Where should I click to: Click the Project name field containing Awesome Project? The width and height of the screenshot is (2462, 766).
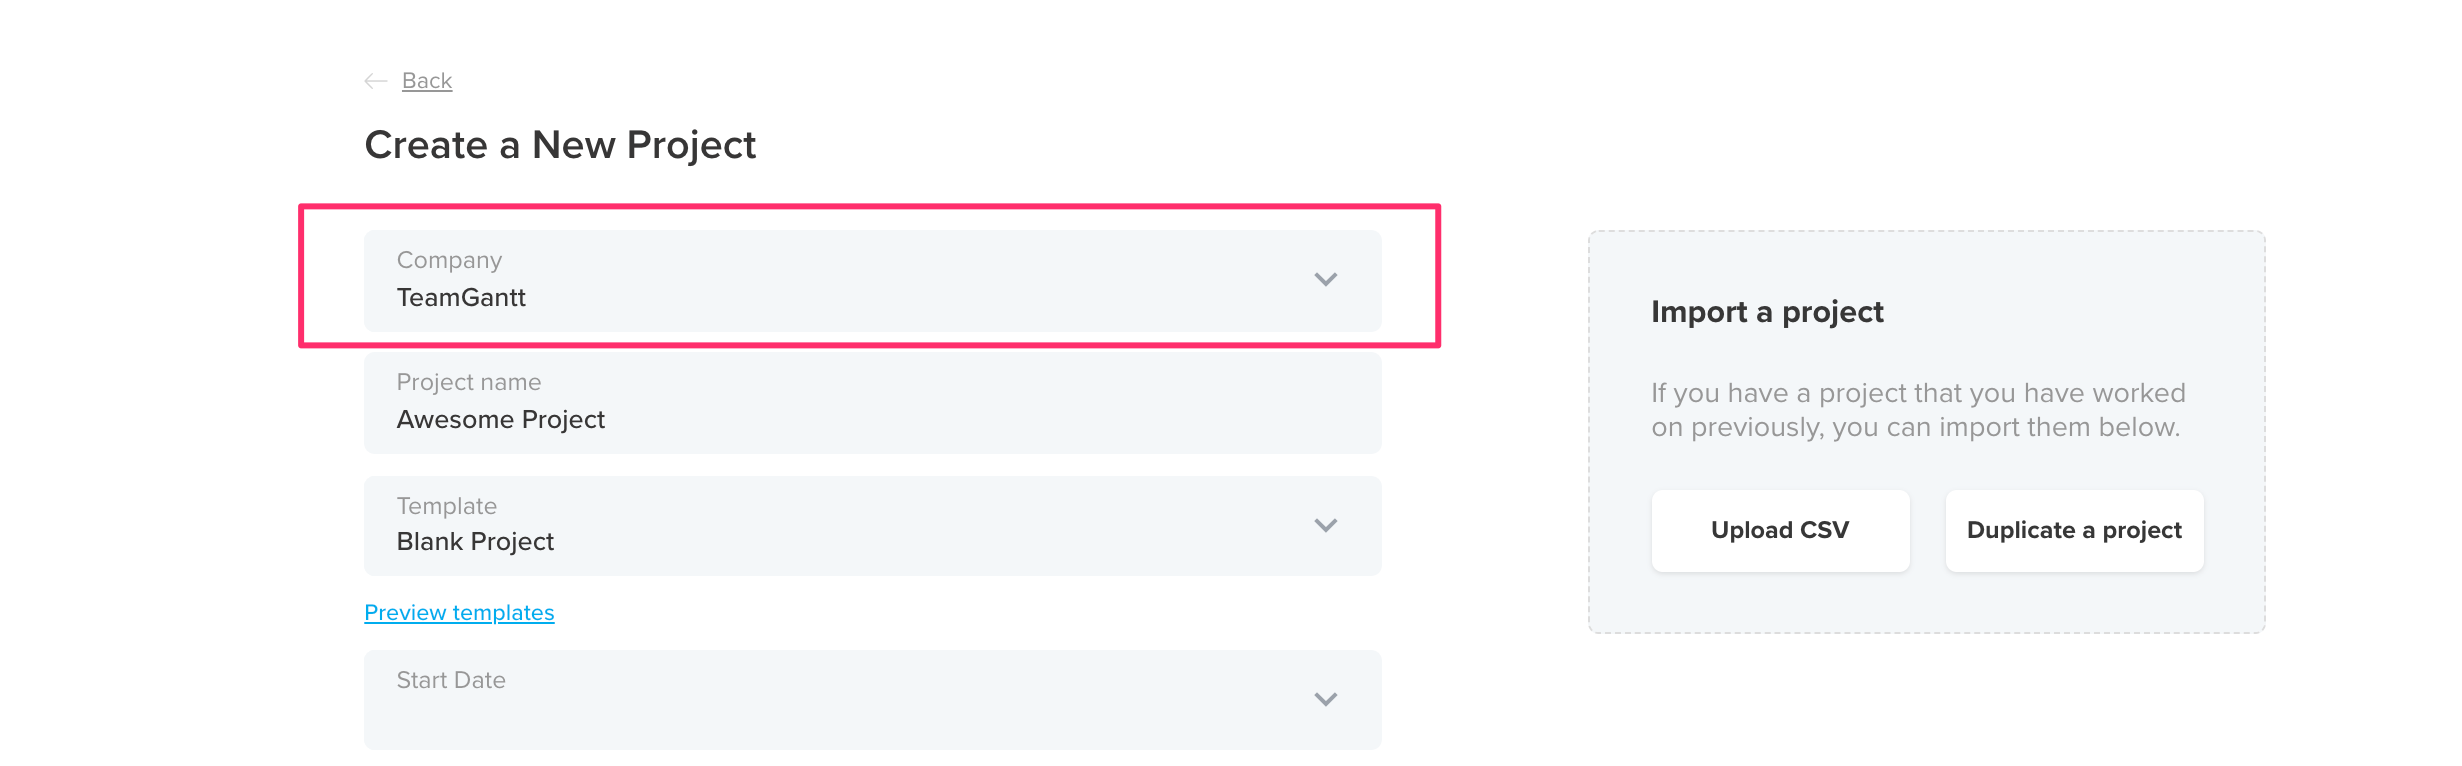870,403
